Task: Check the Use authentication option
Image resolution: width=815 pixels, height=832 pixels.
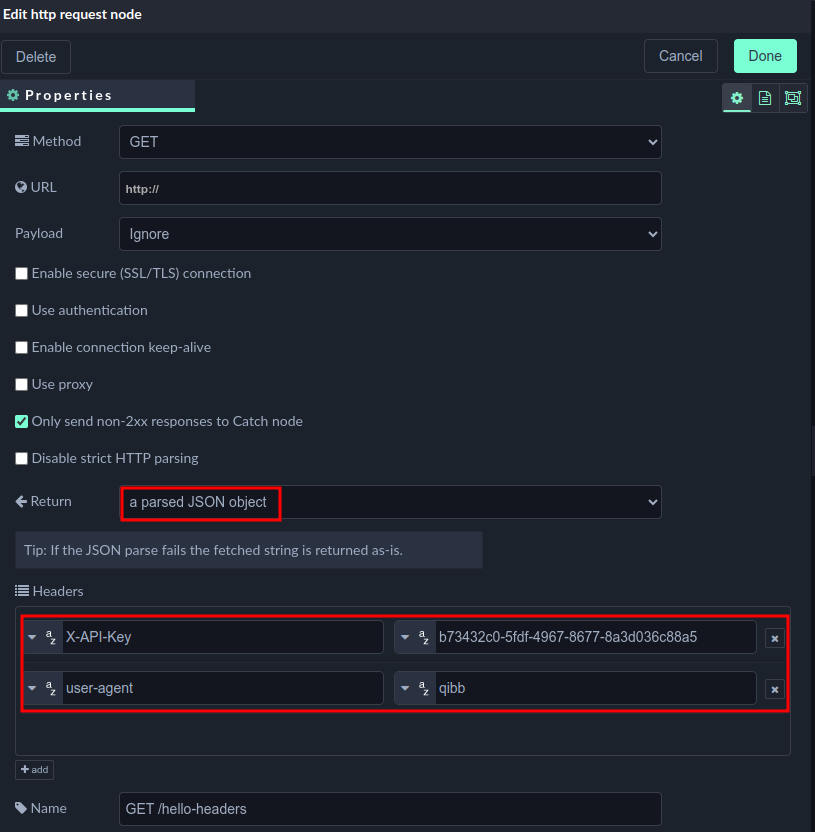Action: click(x=21, y=311)
